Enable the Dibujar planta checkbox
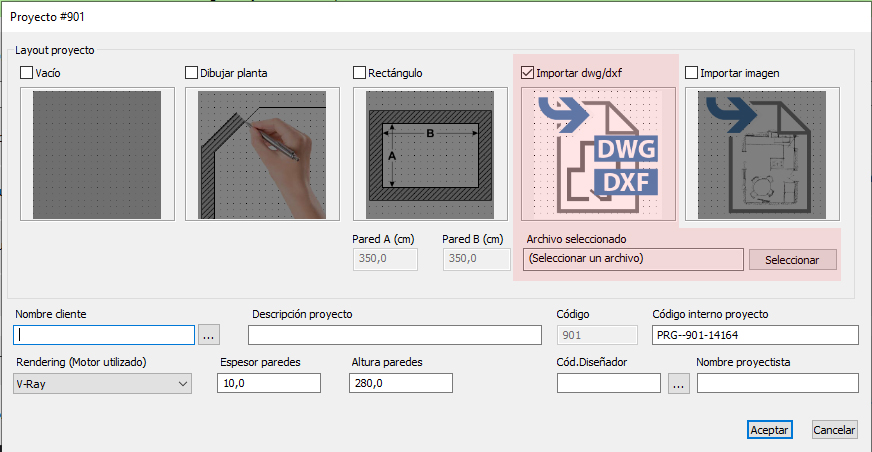This screenshot has height=452, width=872. (x=191, y=73)
